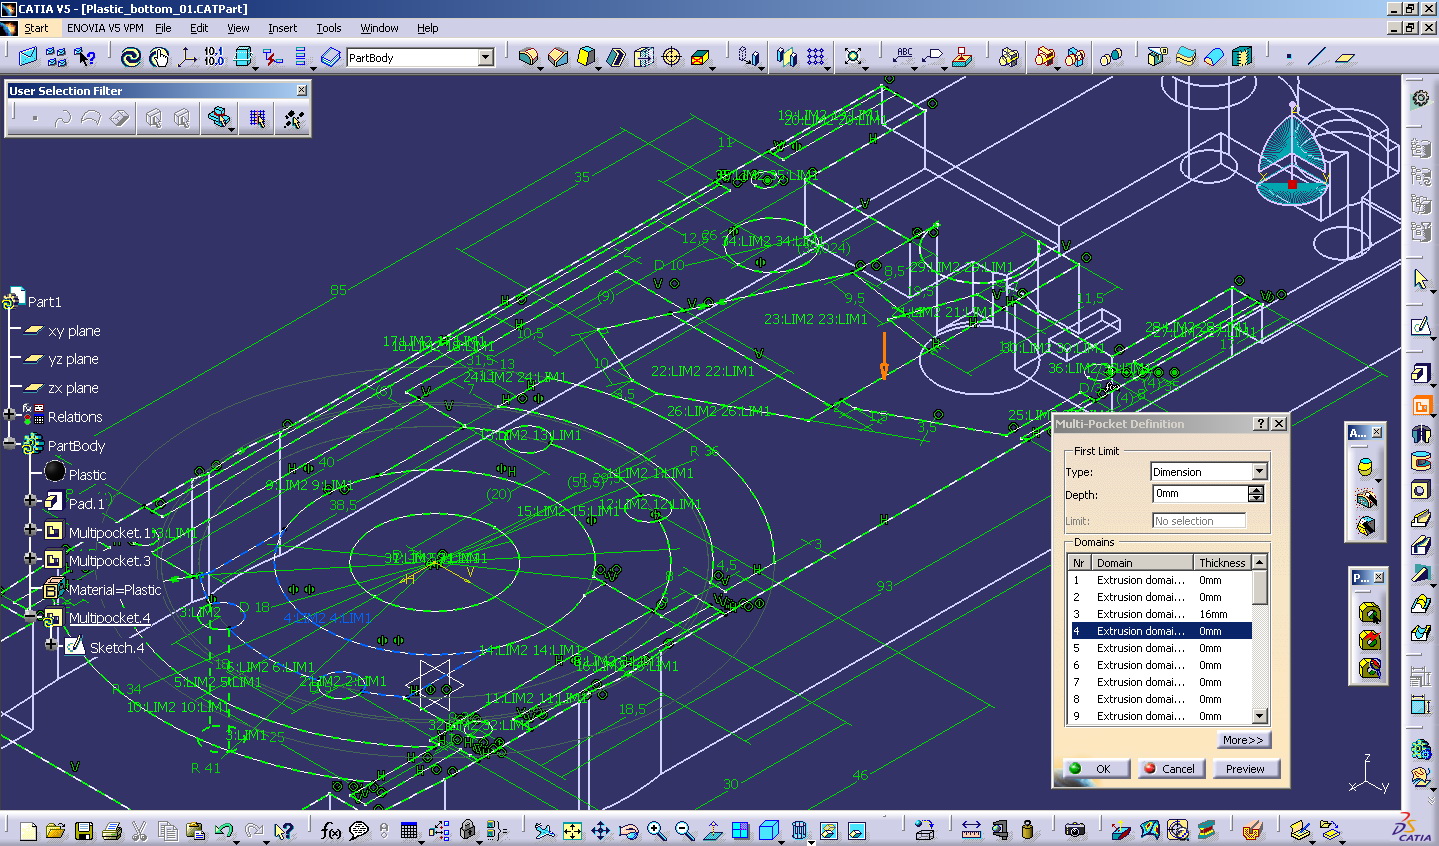Click the Pan hand icon in the top toolbar
1439x846 pixels.
click(160, 57)
